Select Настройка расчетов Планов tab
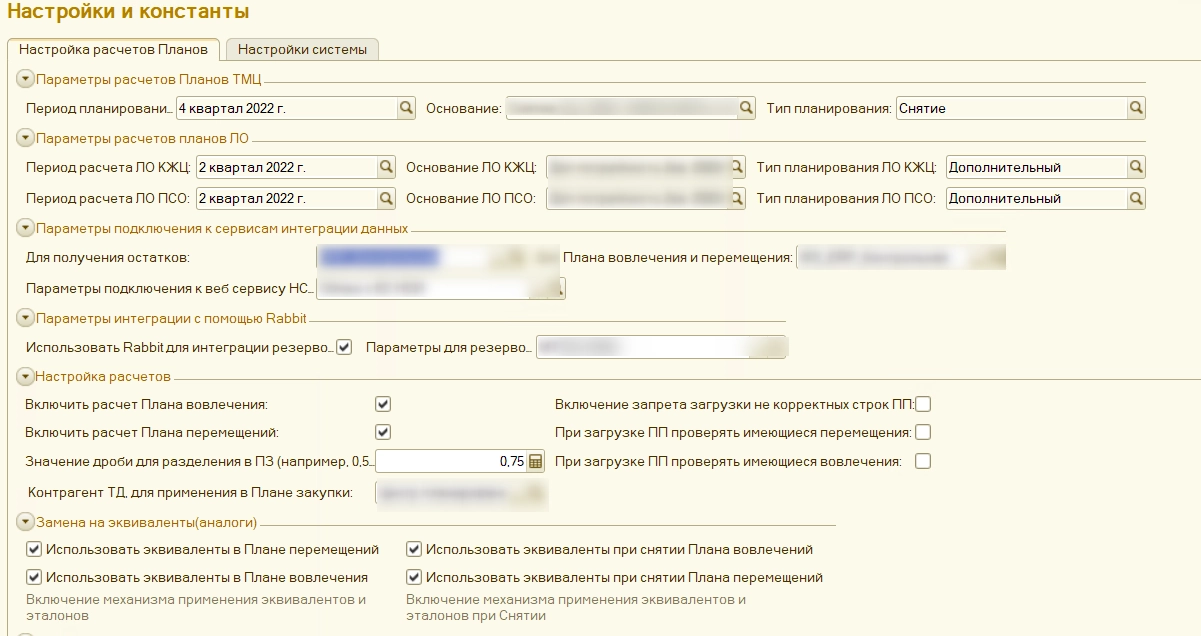1201x636 pixels. pyautogui.click(x=114, y=49)
